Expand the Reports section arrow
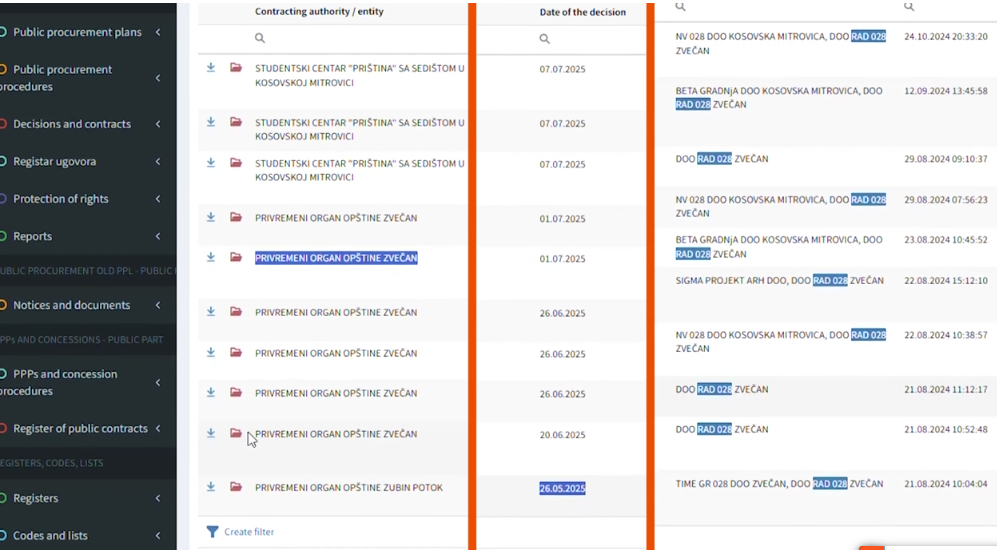This screenshot has width=997, height=550. pos(158,236)
